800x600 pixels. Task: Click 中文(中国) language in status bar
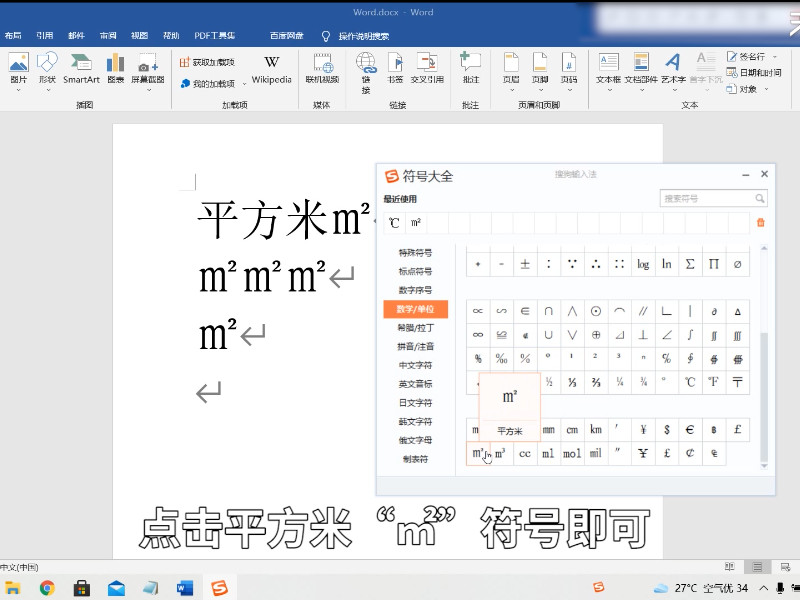point(19,567)
